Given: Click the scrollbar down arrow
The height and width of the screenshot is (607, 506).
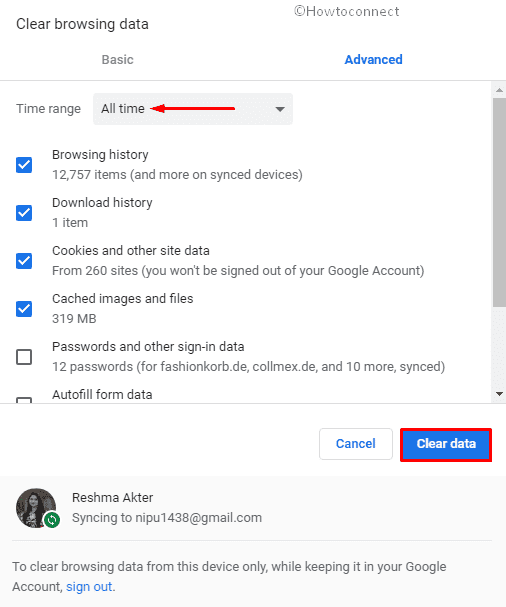Looking at the screenshot, I should pos(499,394).
